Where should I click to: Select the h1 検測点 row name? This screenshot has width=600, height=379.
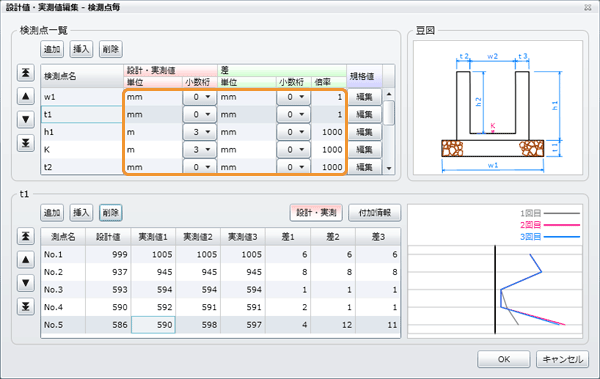click(x=82, y=132)
